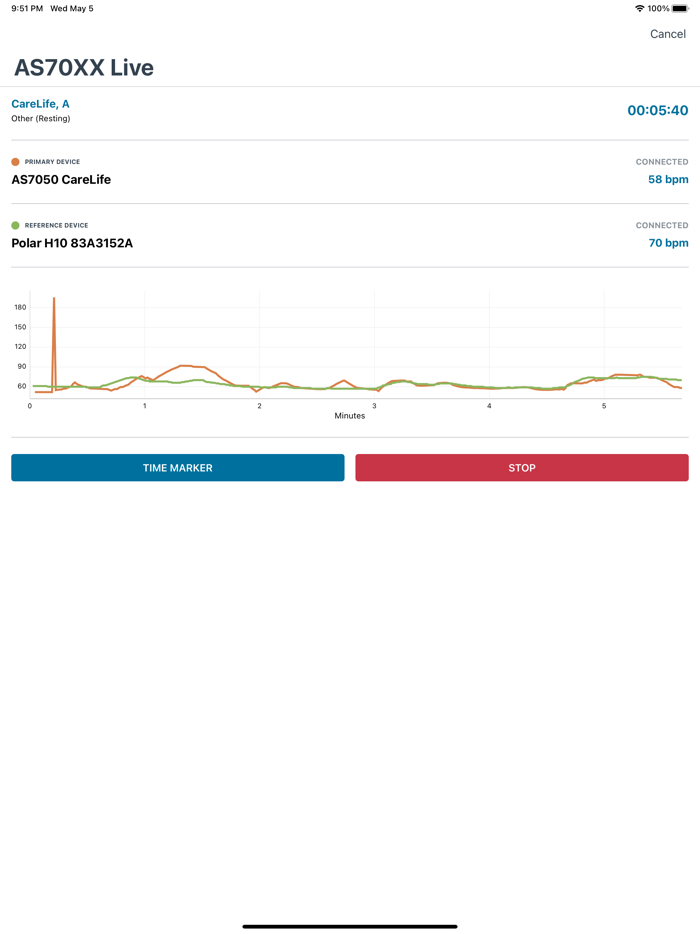This screenshot has width=700, height=934.
Task: Click the home indicator bar
Action: click(350, 926)
